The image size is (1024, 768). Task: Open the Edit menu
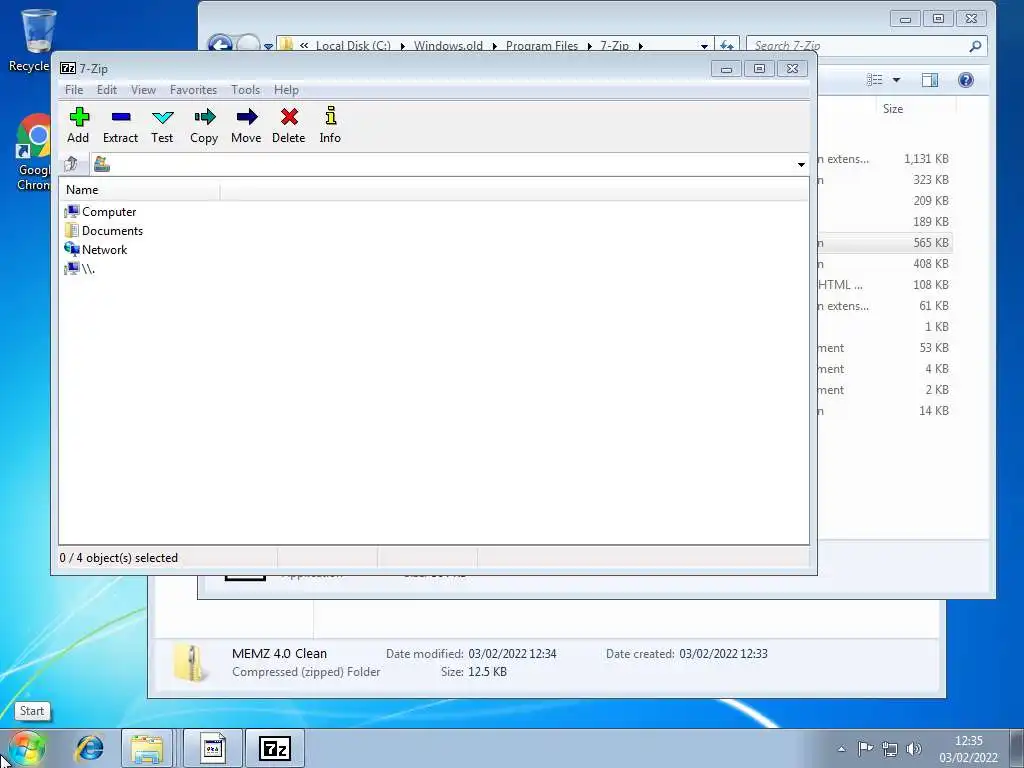[x=106, y=90]
